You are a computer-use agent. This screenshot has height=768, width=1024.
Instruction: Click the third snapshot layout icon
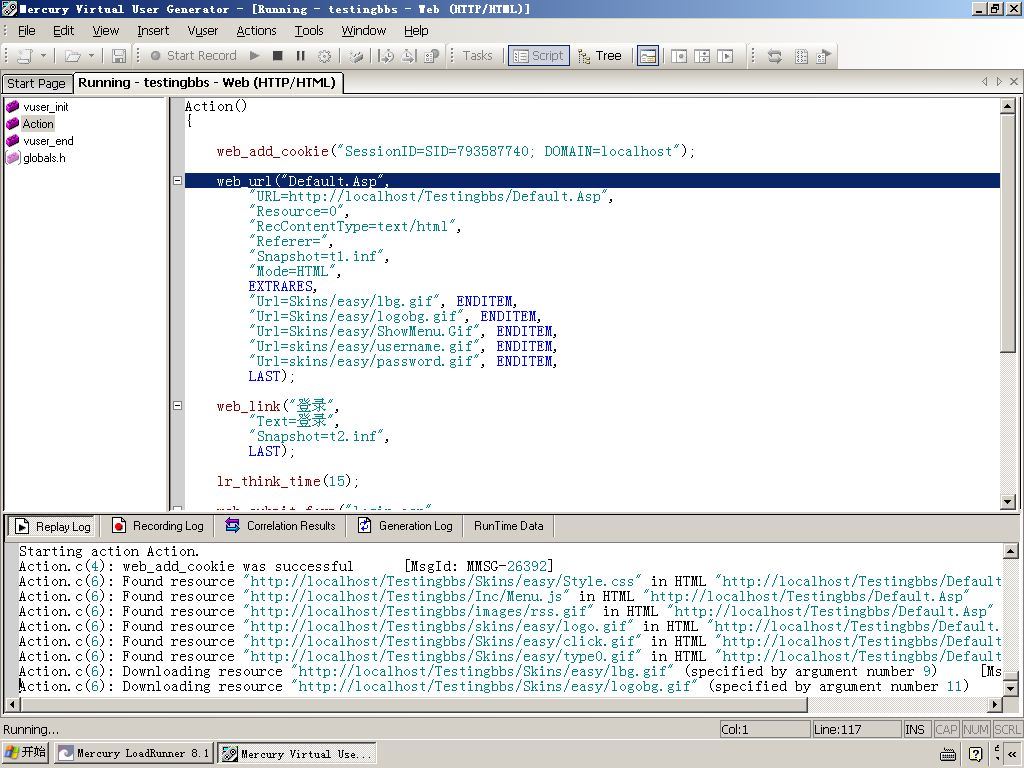tap(725, 56)
